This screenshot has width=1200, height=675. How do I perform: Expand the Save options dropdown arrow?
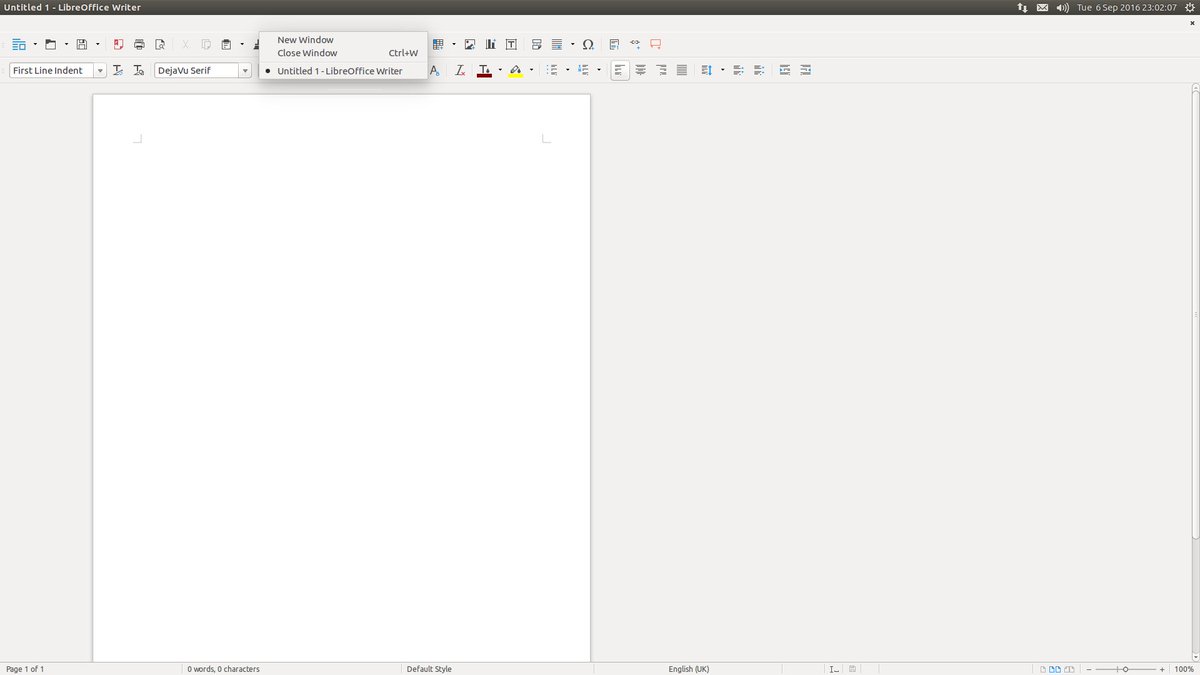coord(97,44)
